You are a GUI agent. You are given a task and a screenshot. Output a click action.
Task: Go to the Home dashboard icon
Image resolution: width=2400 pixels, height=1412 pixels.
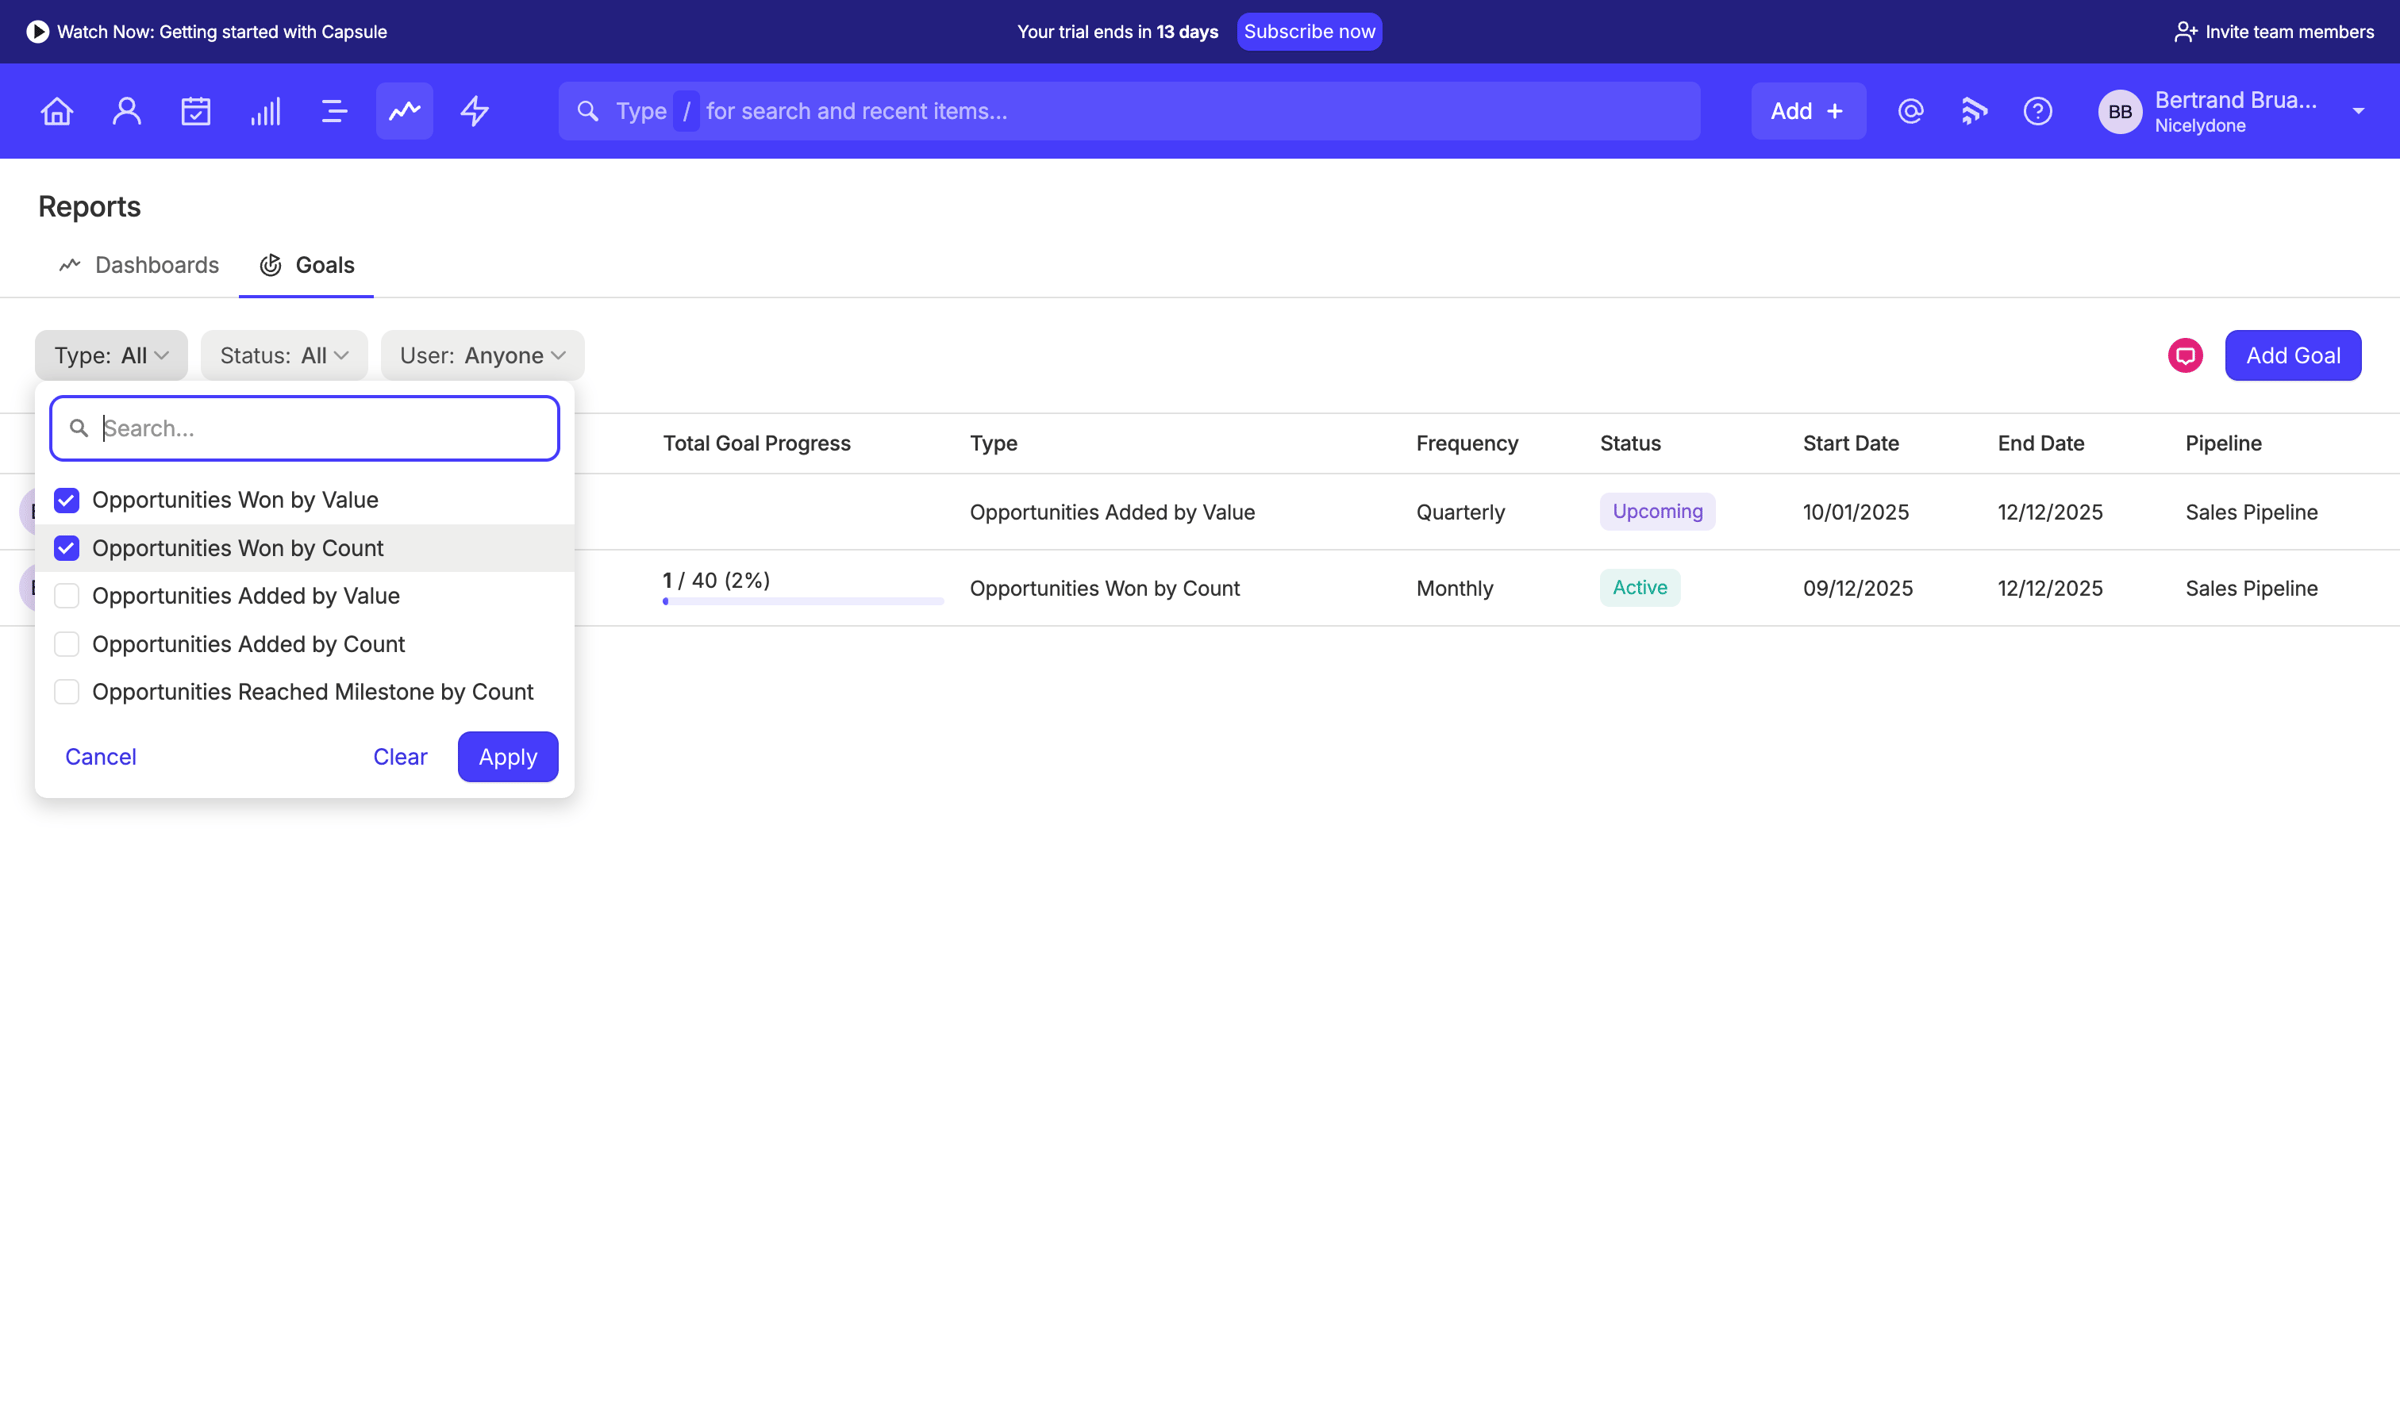point(57,111)
